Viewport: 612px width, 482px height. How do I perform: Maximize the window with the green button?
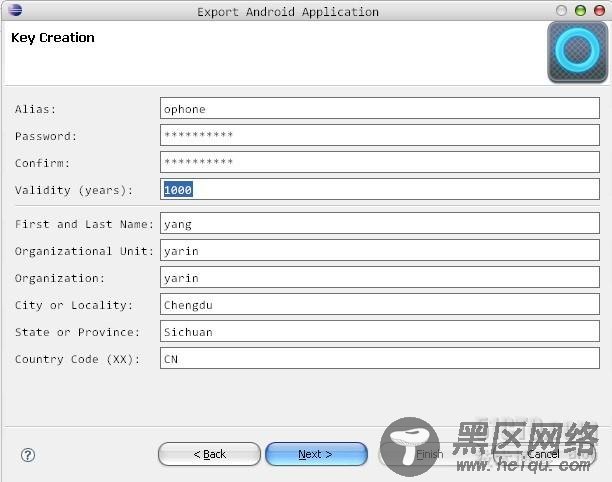[580, 11]
